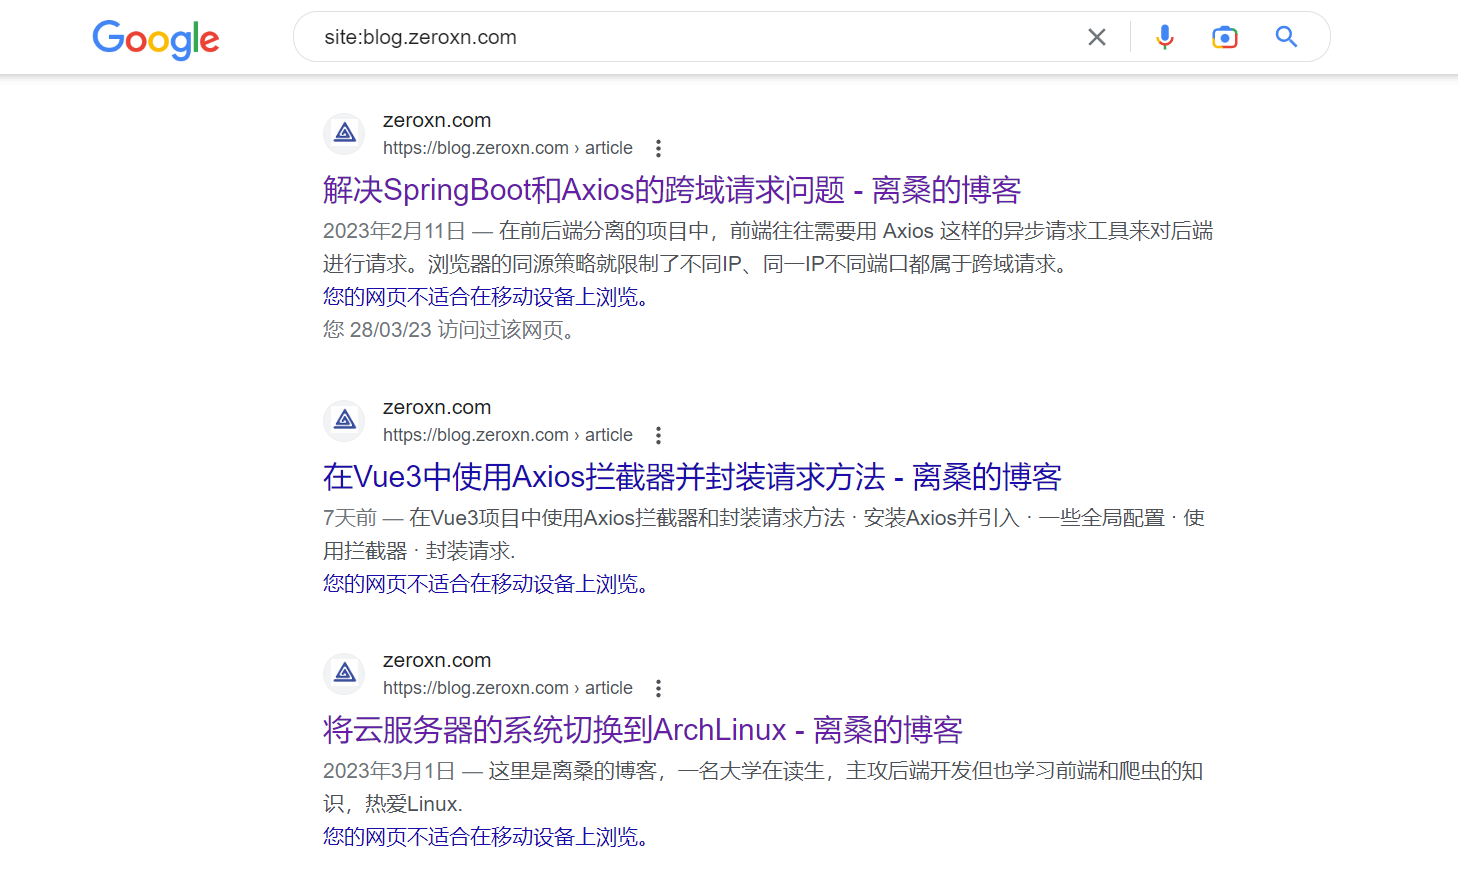The height and width of the screenshot is (880, 1458).
Task: Click zeroxn.com site name of third result
Action: point(437,660)
